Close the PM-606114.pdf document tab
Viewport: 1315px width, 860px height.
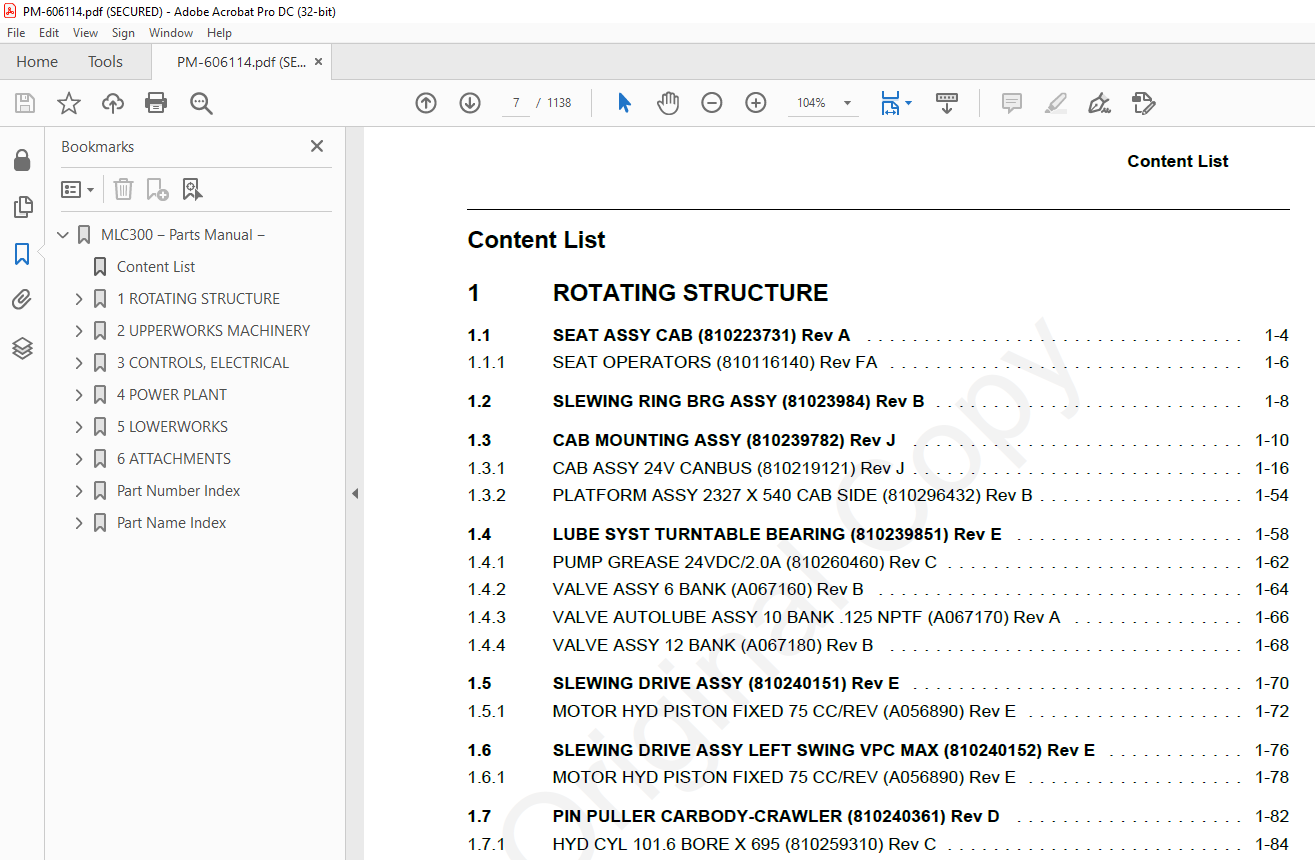[318, 62]
